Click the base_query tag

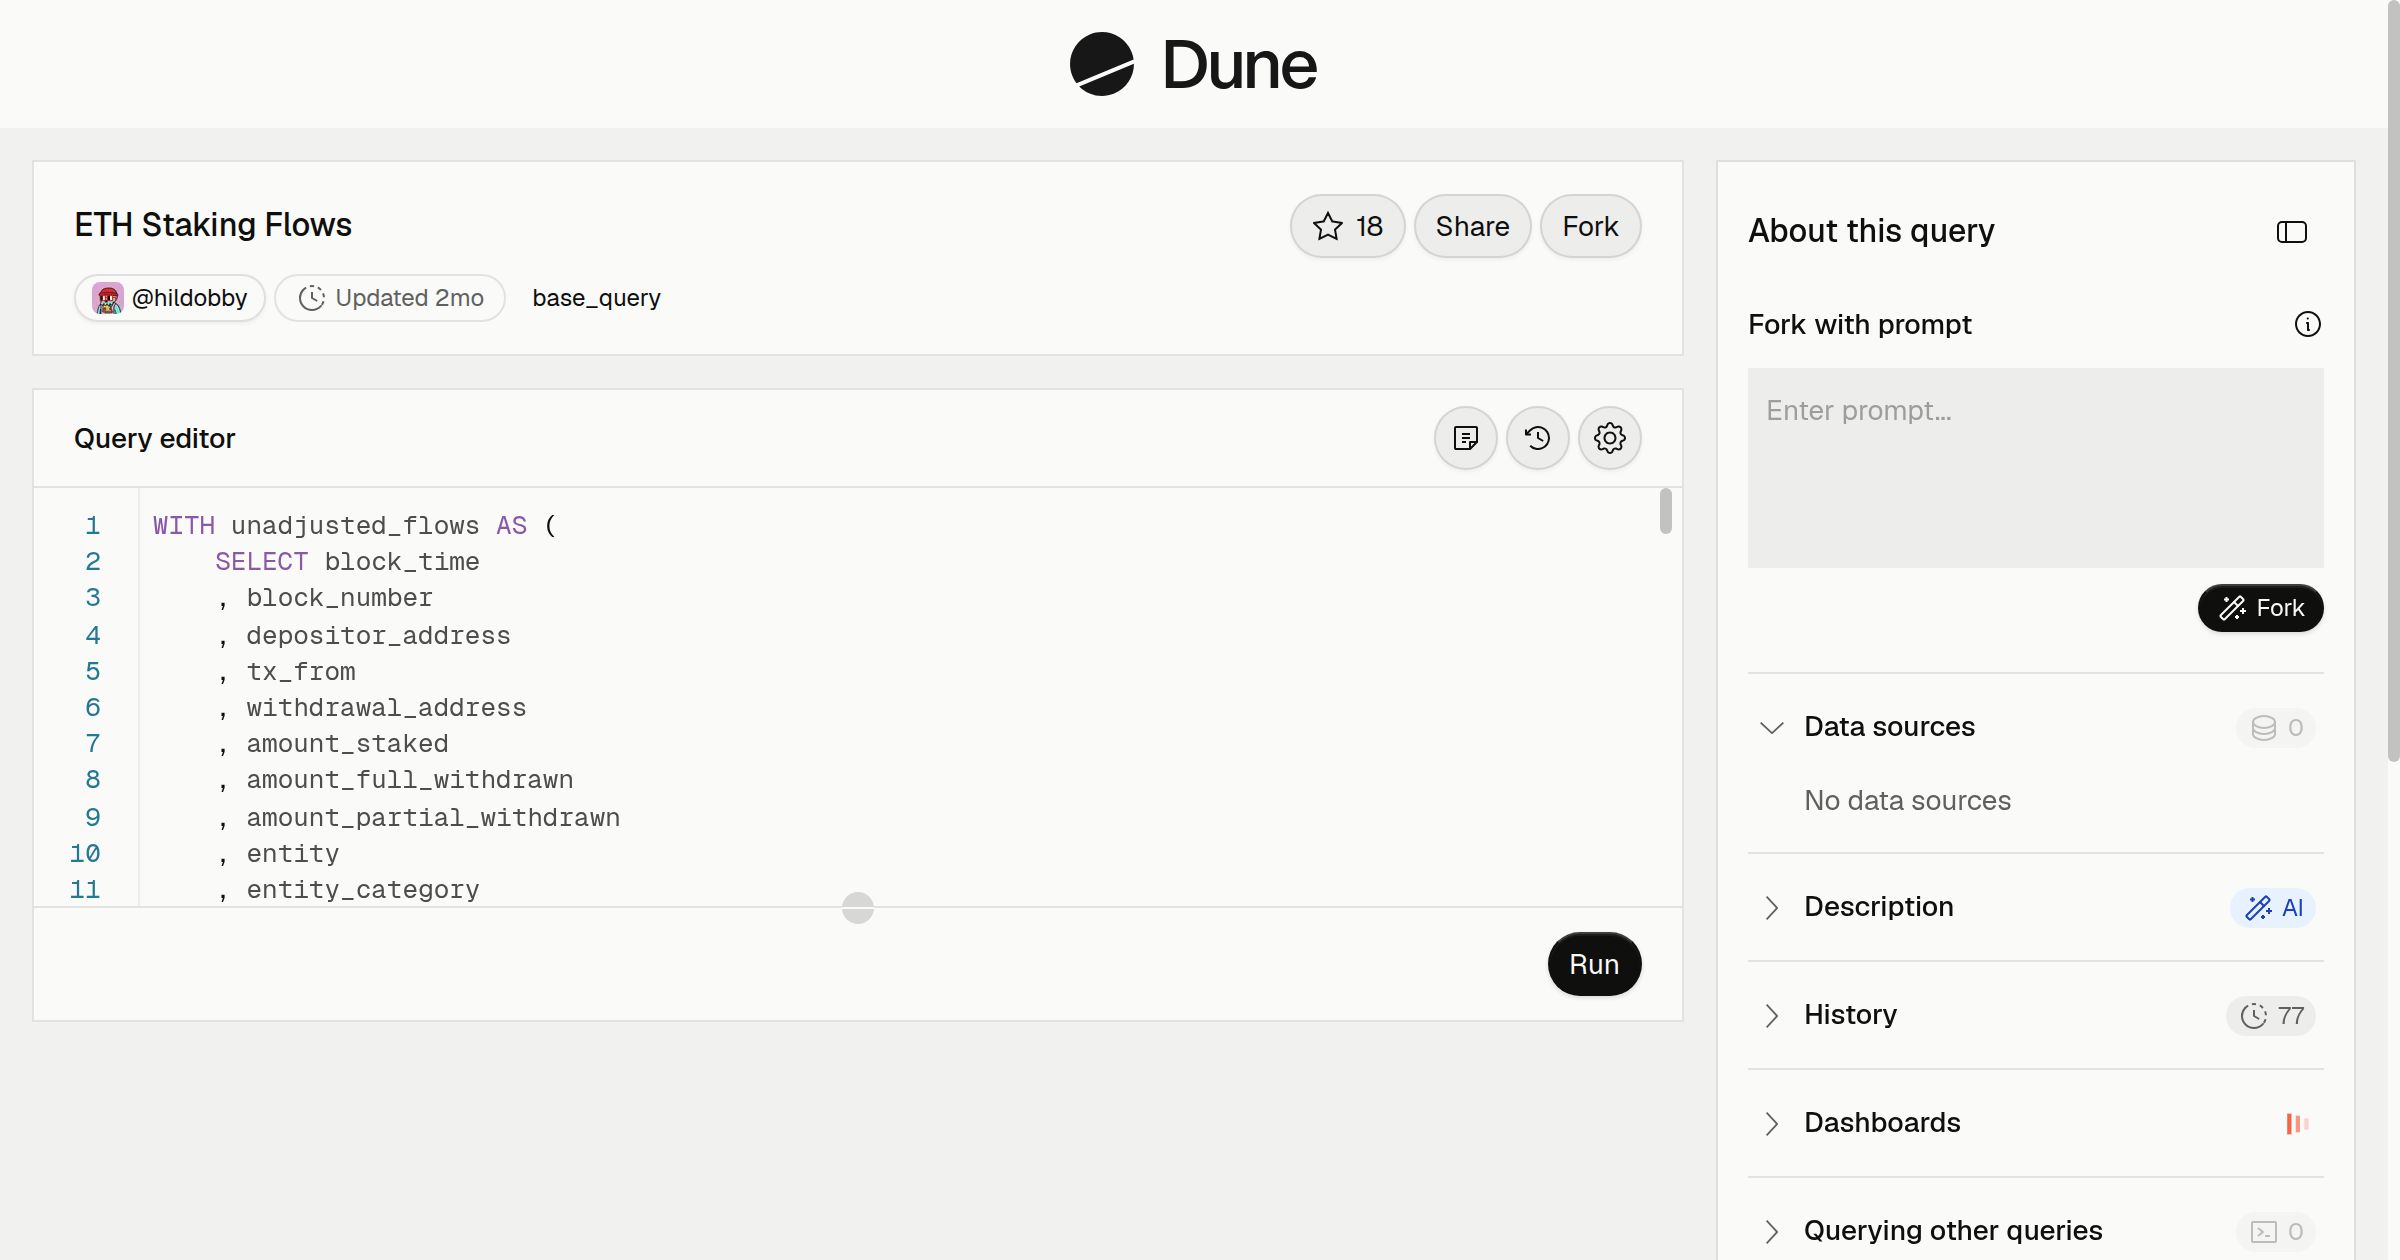click(x=596, y=298)
